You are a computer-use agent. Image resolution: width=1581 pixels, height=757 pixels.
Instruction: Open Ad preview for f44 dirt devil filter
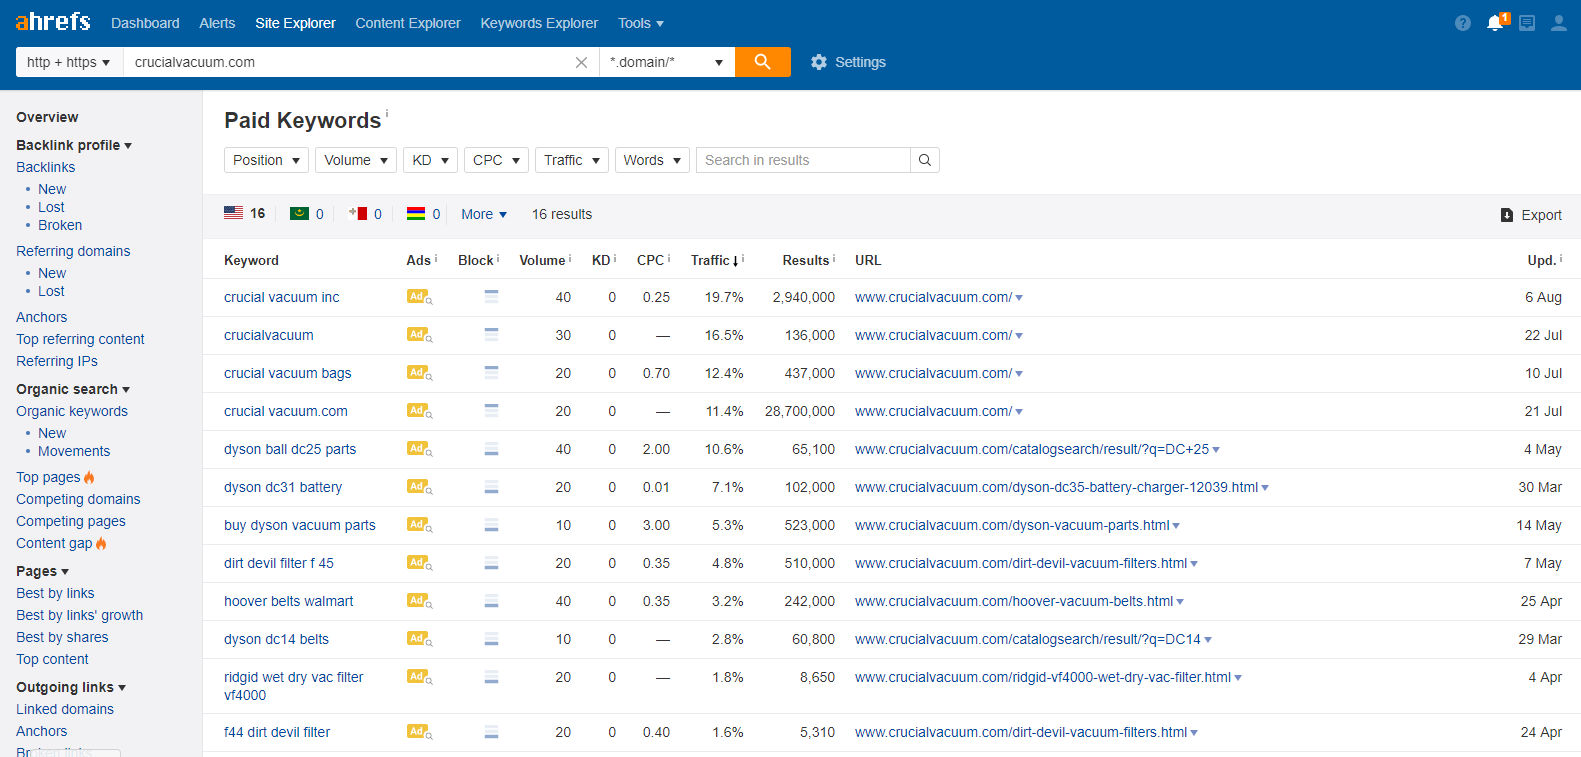pyautogui.click(x=419, y=732)
